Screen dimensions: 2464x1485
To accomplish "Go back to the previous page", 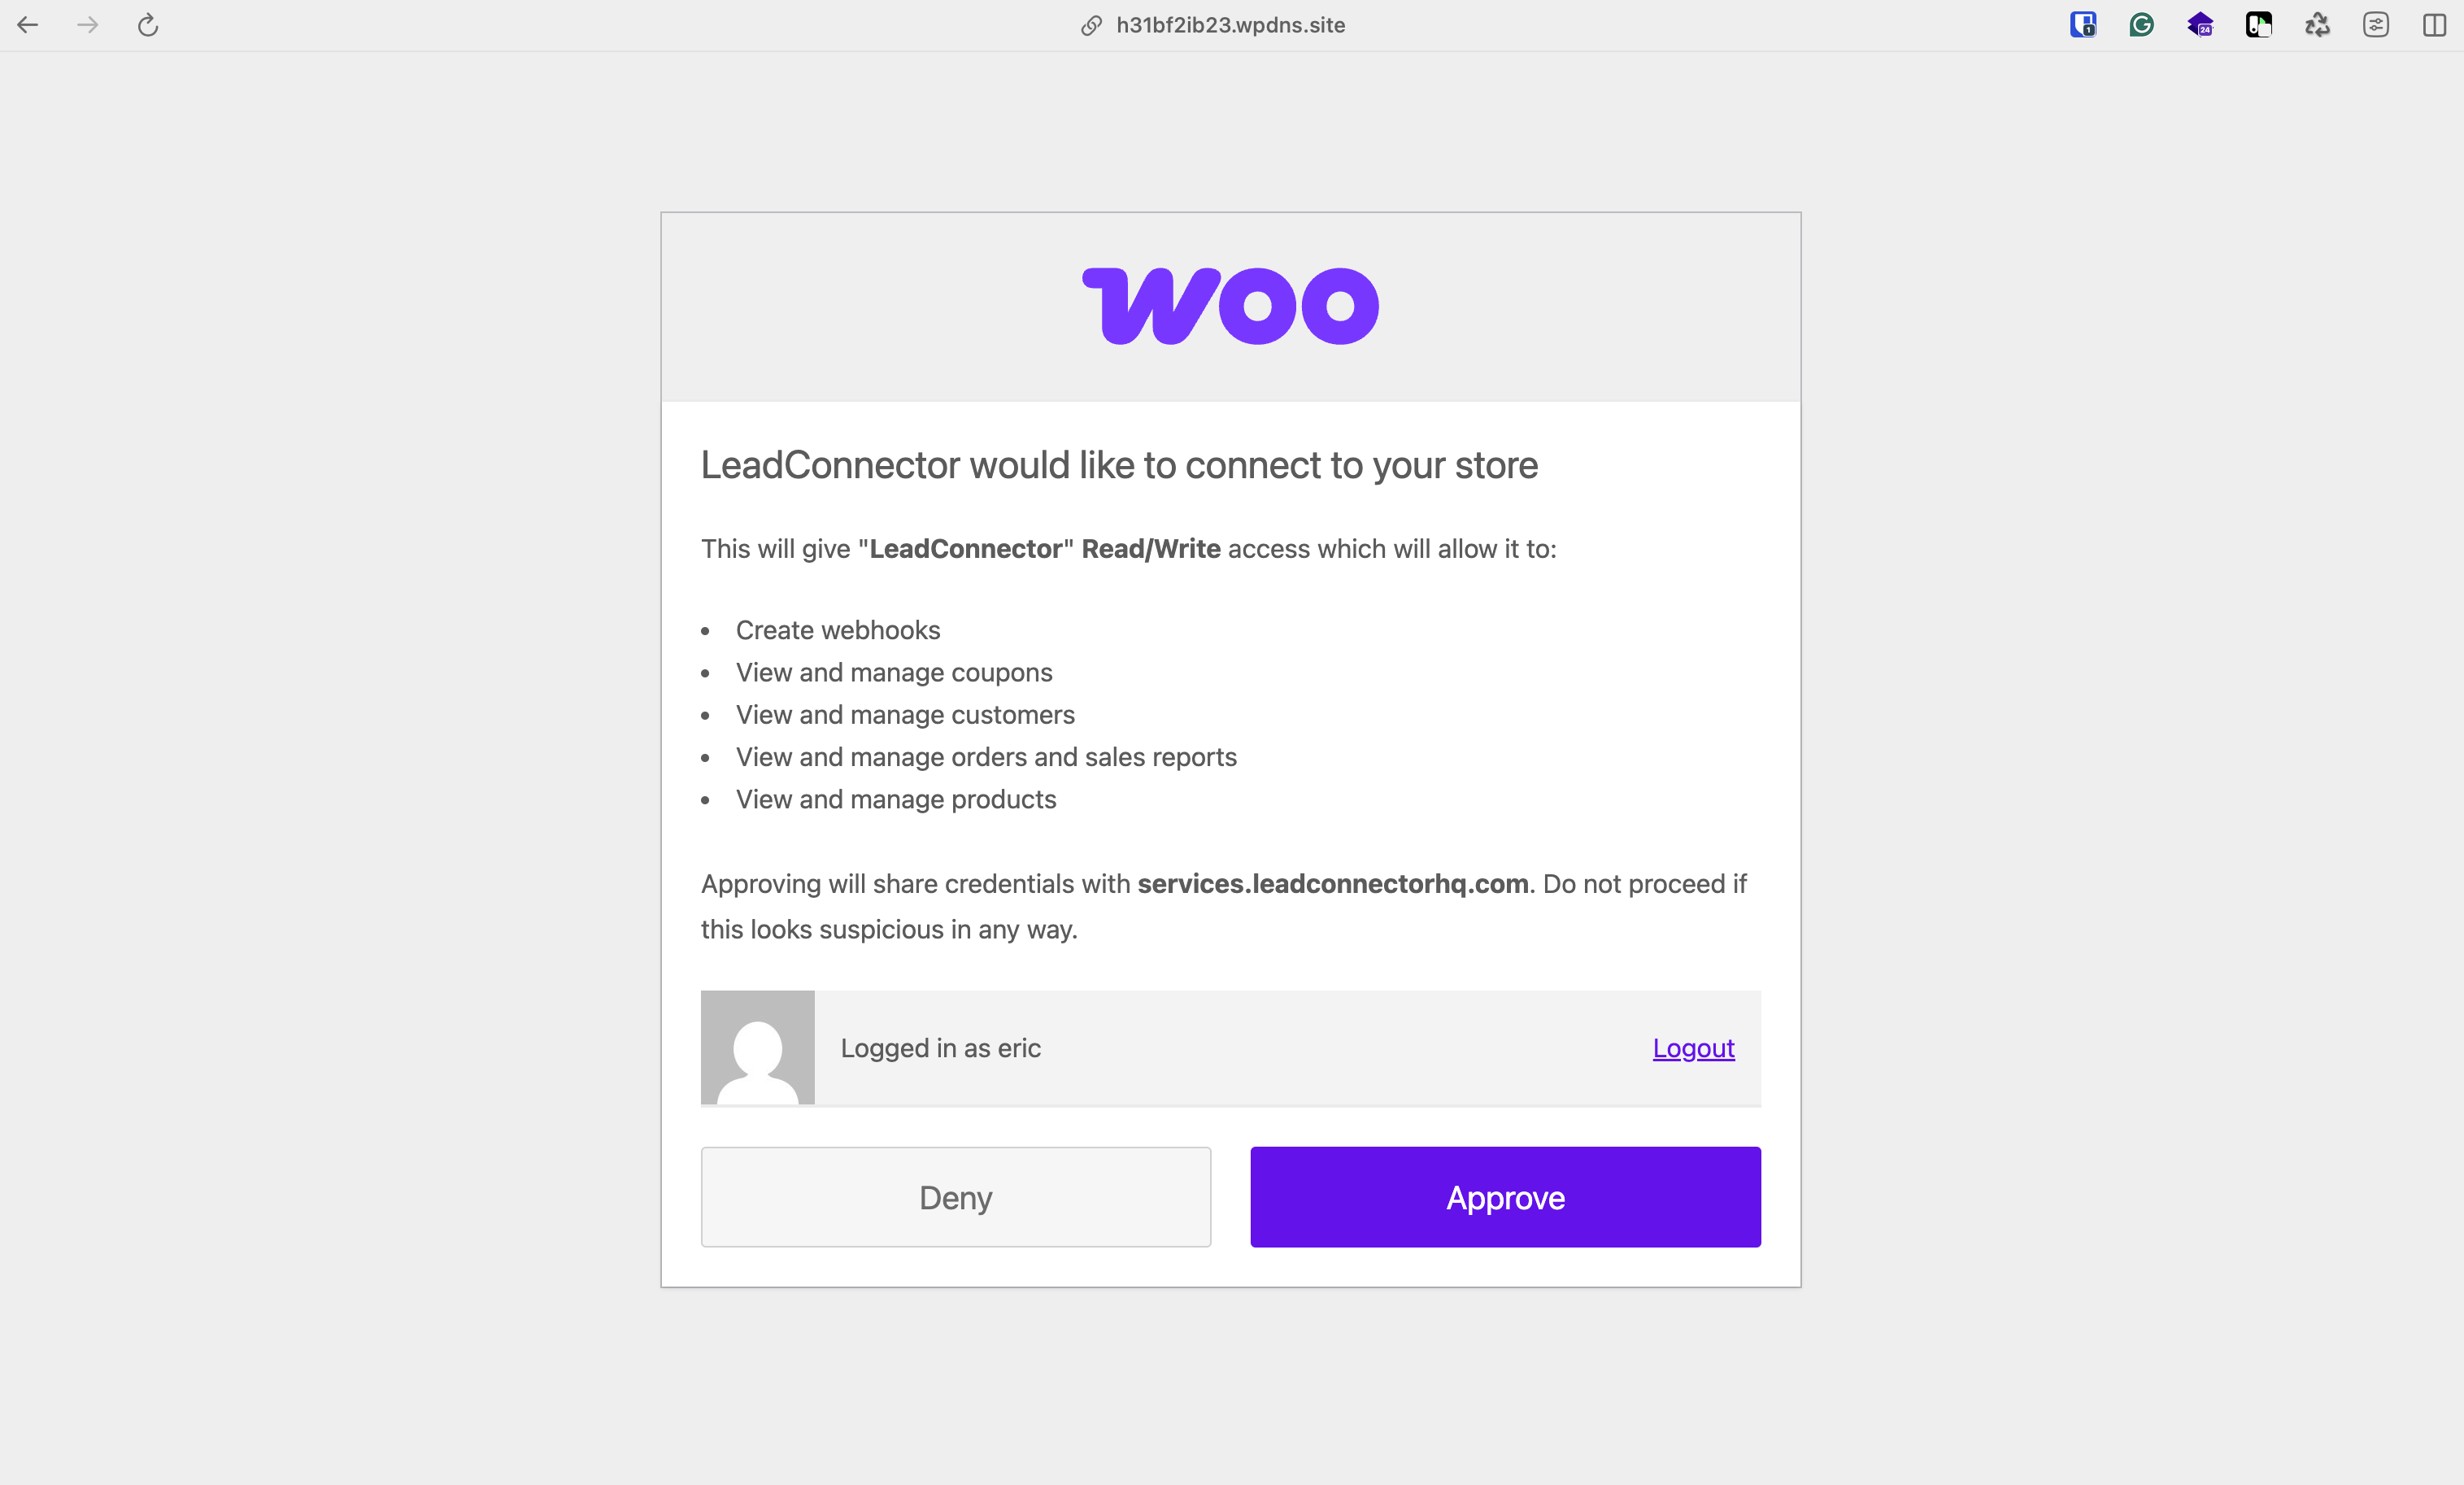I will 28,25.
